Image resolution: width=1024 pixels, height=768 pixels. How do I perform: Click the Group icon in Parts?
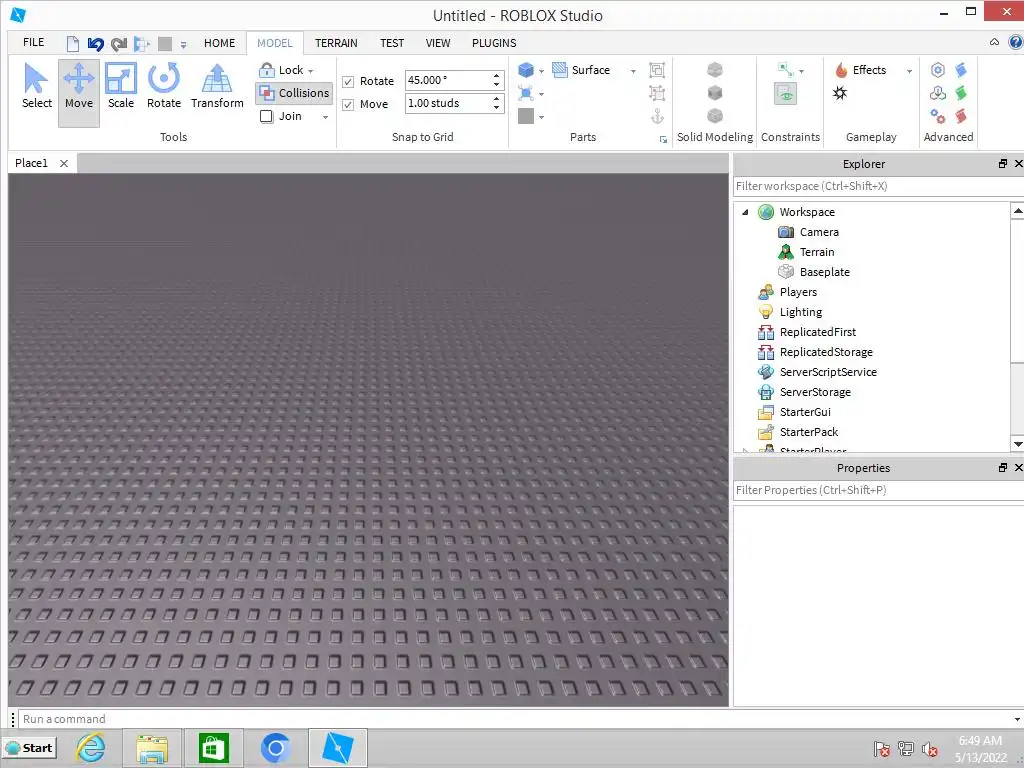pyautogui.click(x=657, y=70)
